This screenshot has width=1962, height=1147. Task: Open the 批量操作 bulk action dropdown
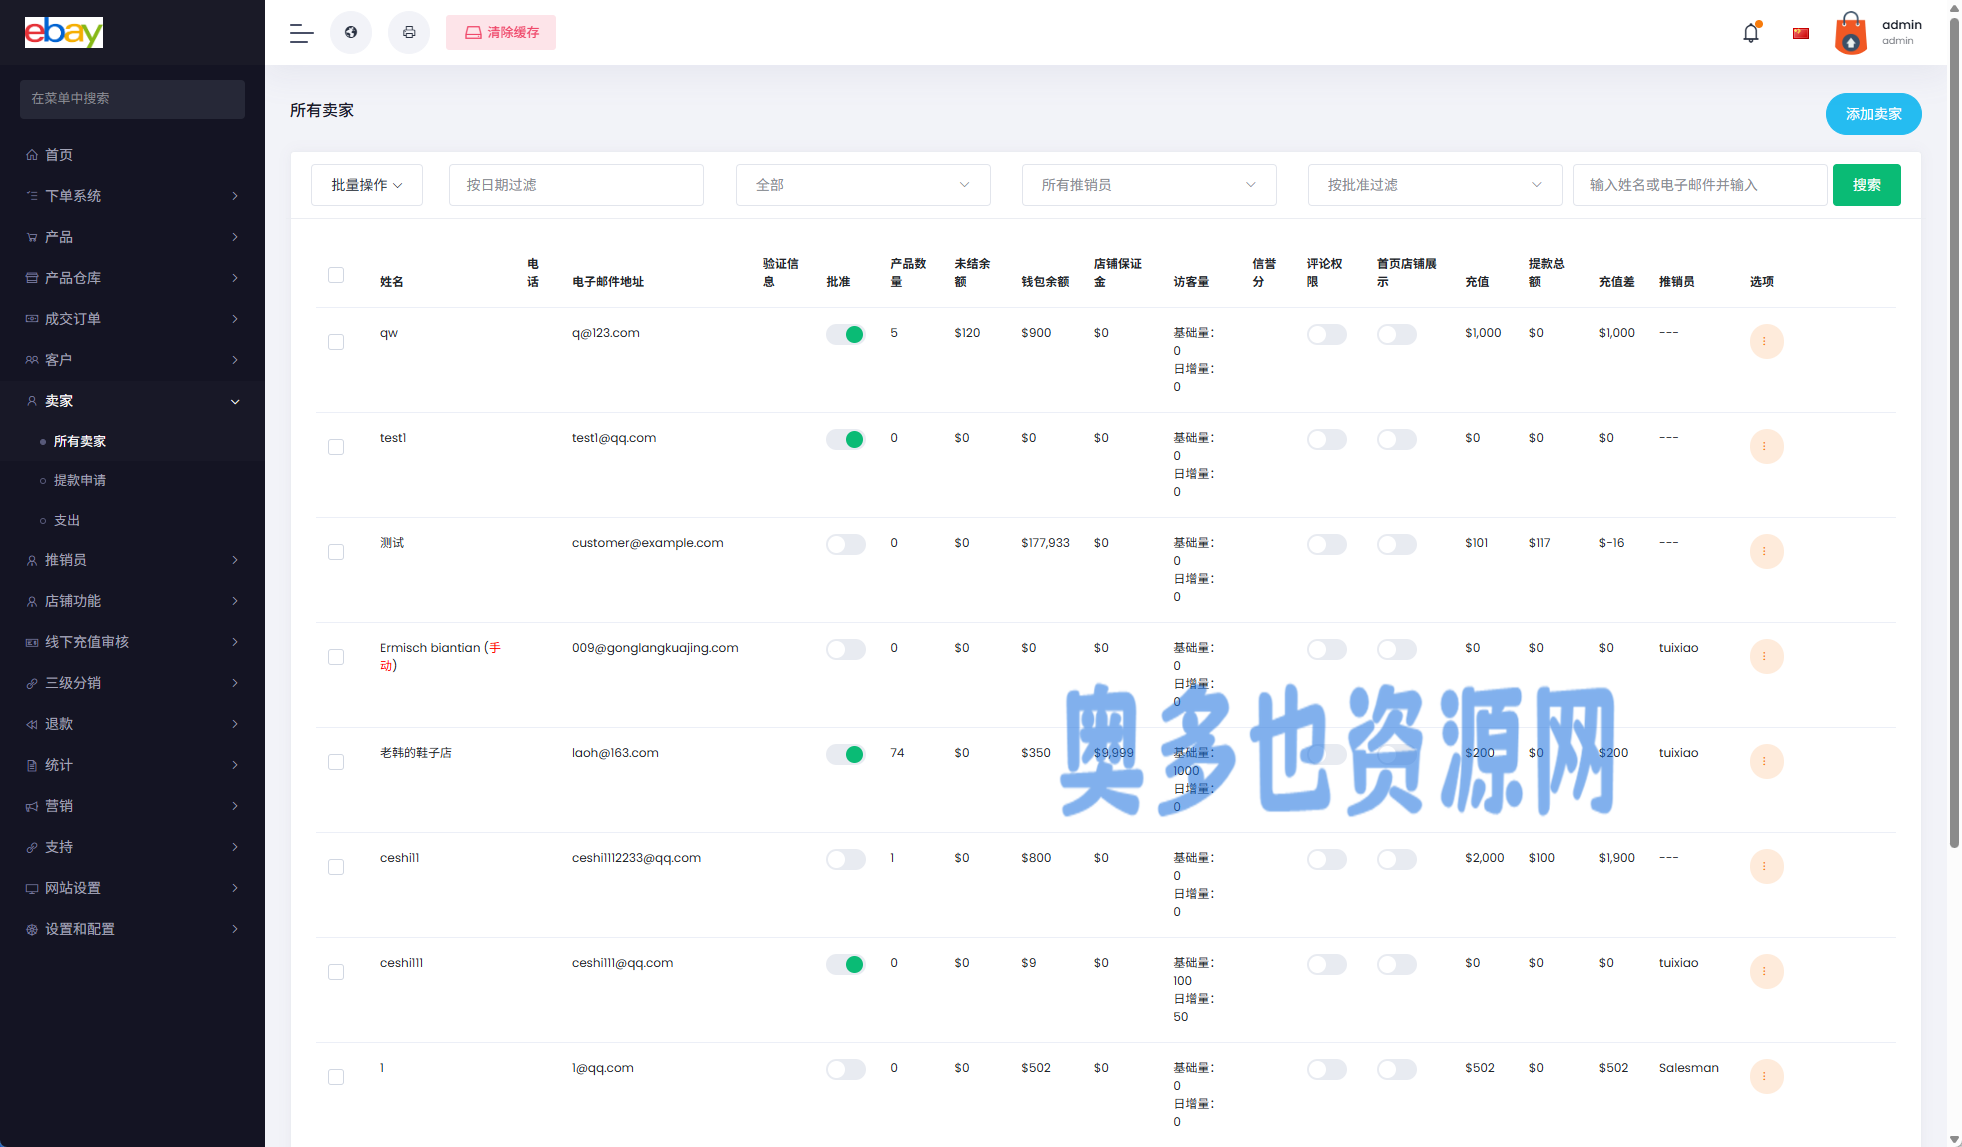pyautogui.click(x=366, y=185)
